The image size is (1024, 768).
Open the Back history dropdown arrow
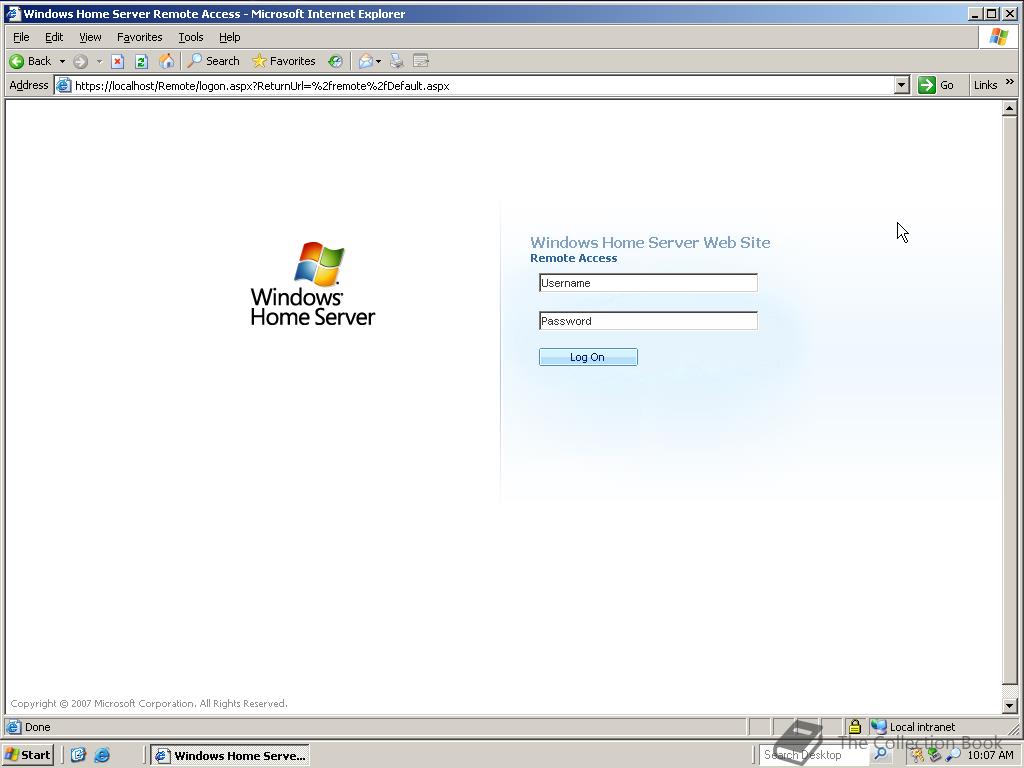point(62,61)
